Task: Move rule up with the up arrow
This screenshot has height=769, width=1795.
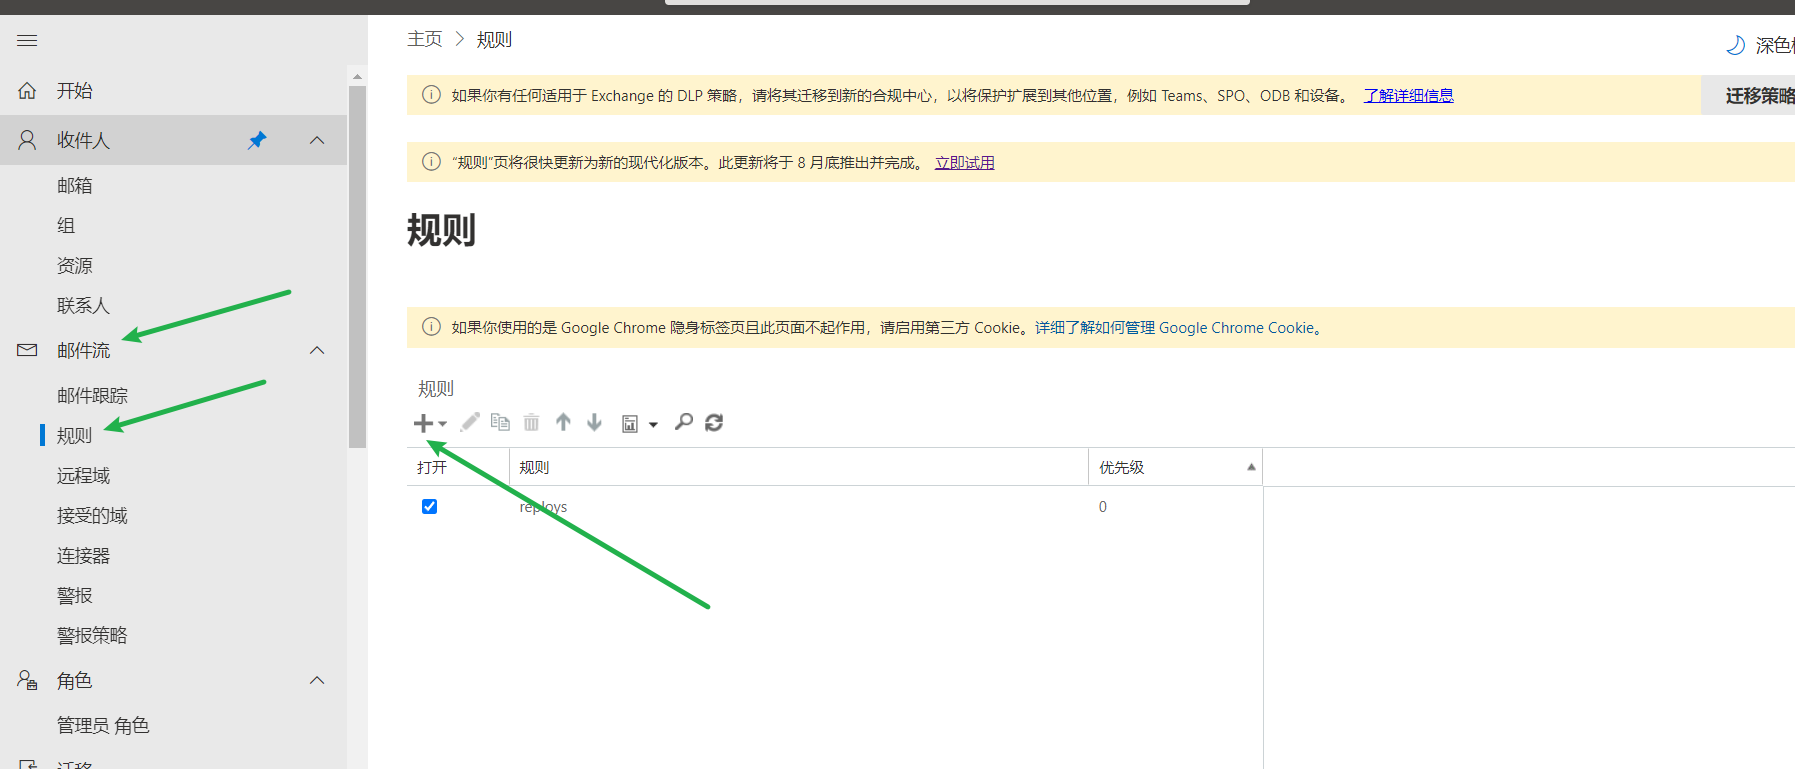Action: [563, 422]
